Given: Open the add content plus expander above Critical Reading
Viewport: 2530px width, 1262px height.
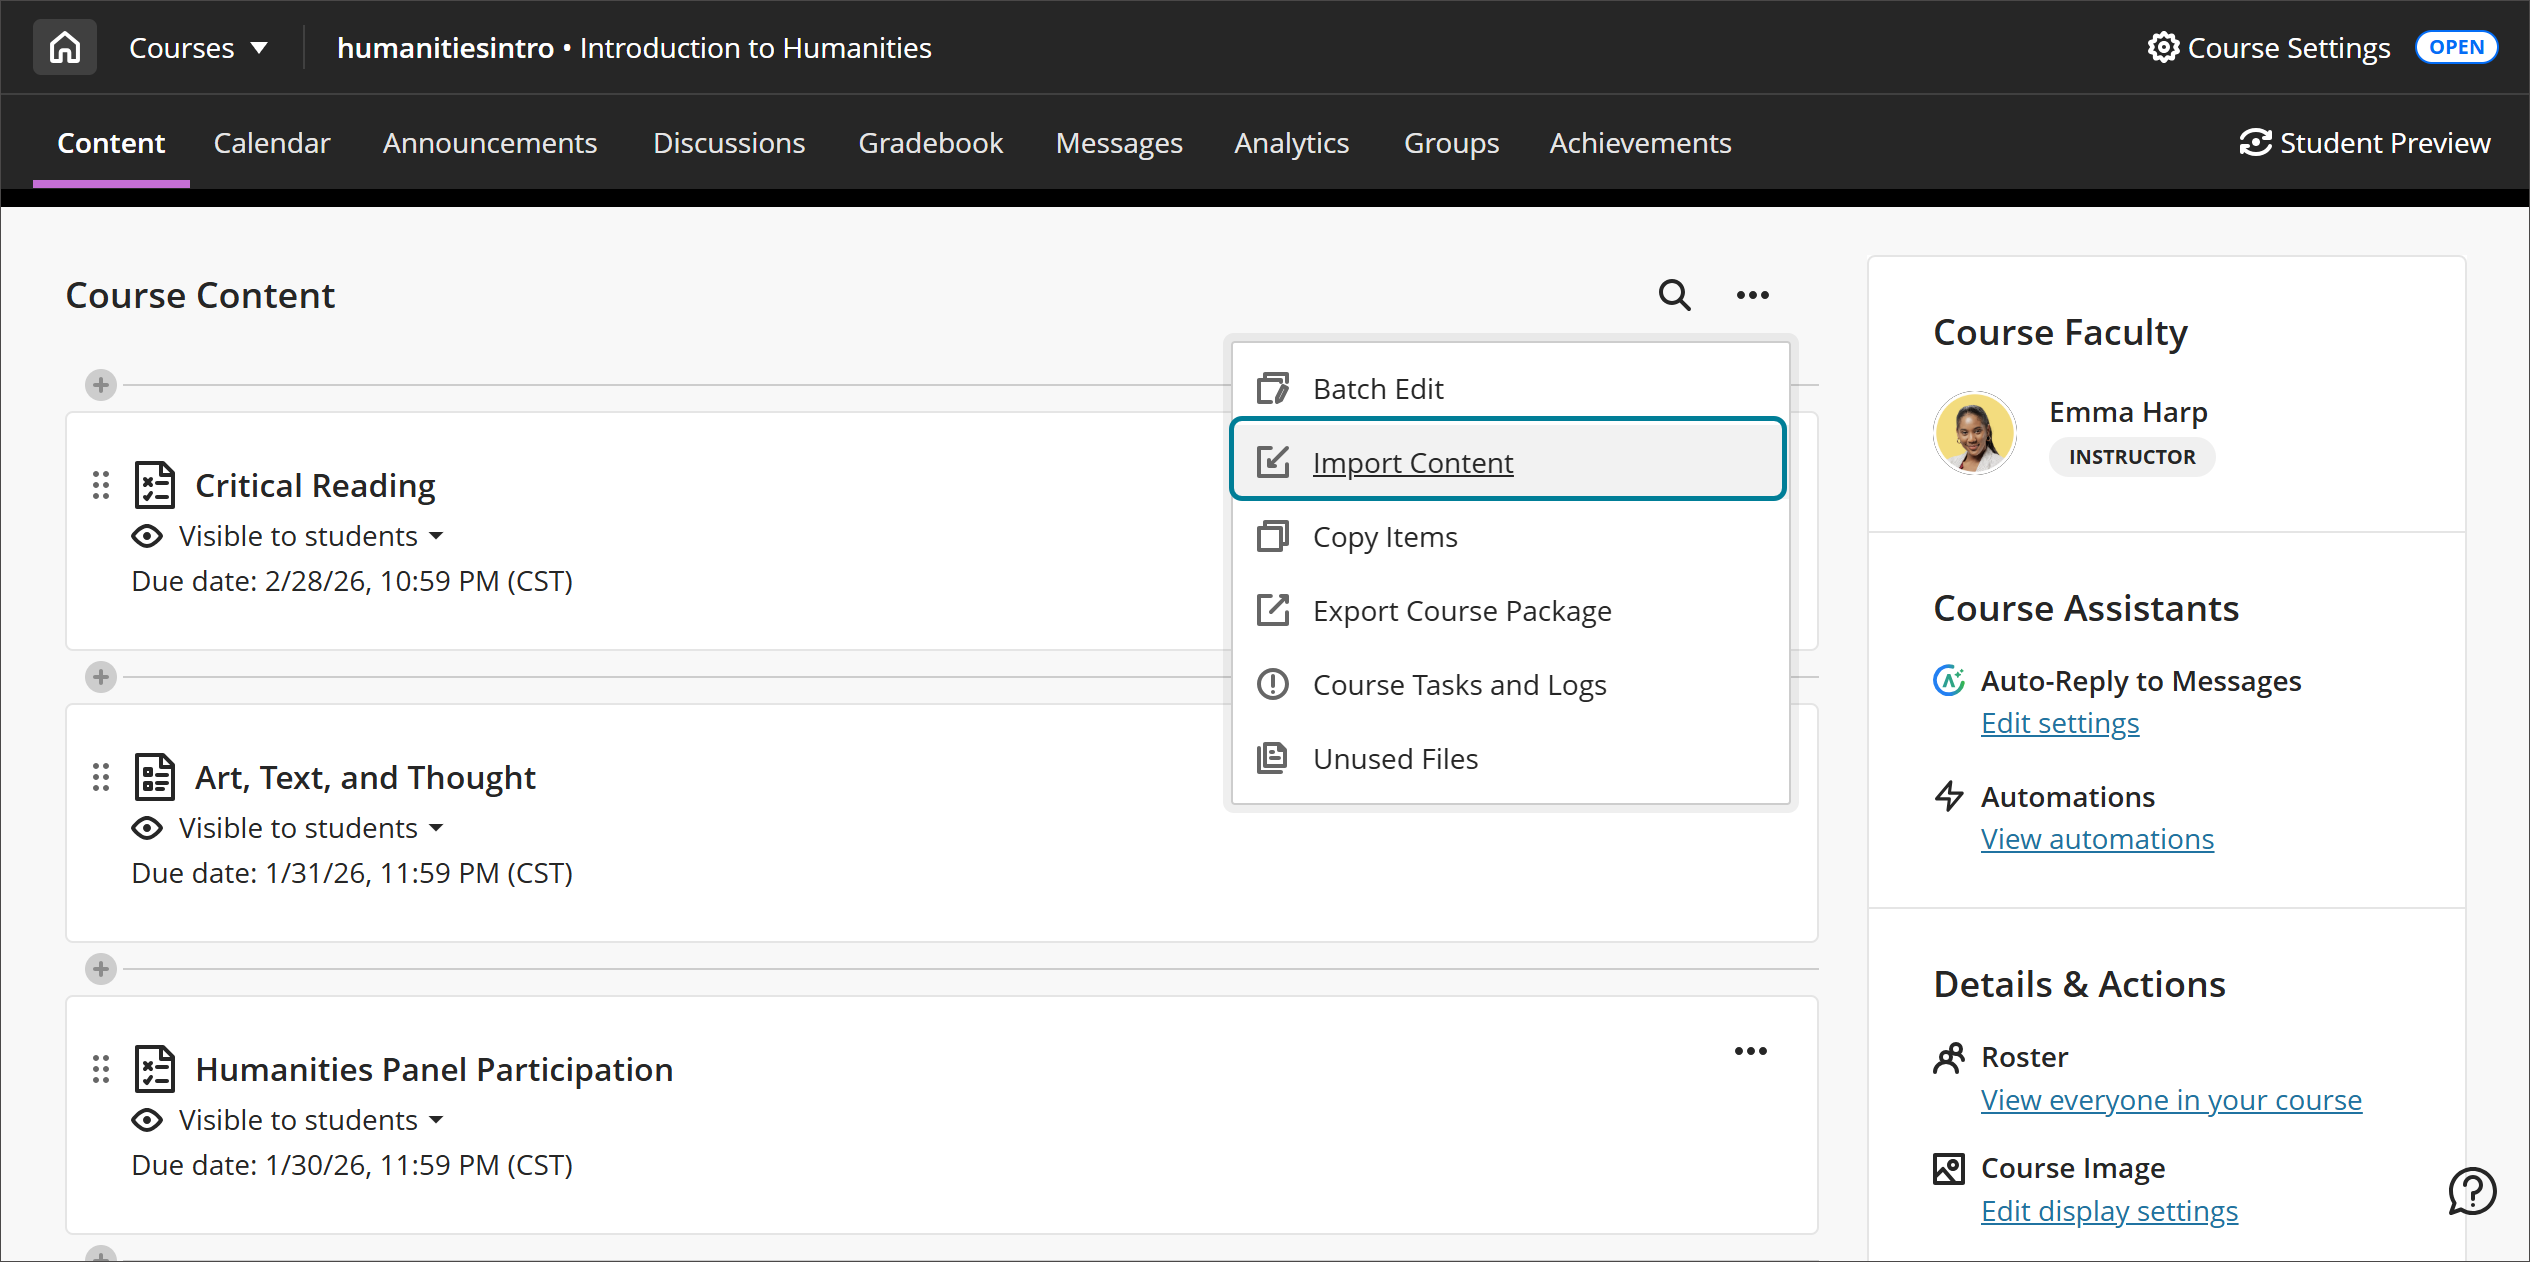Looking at the screenshot, I should (100, 384).
